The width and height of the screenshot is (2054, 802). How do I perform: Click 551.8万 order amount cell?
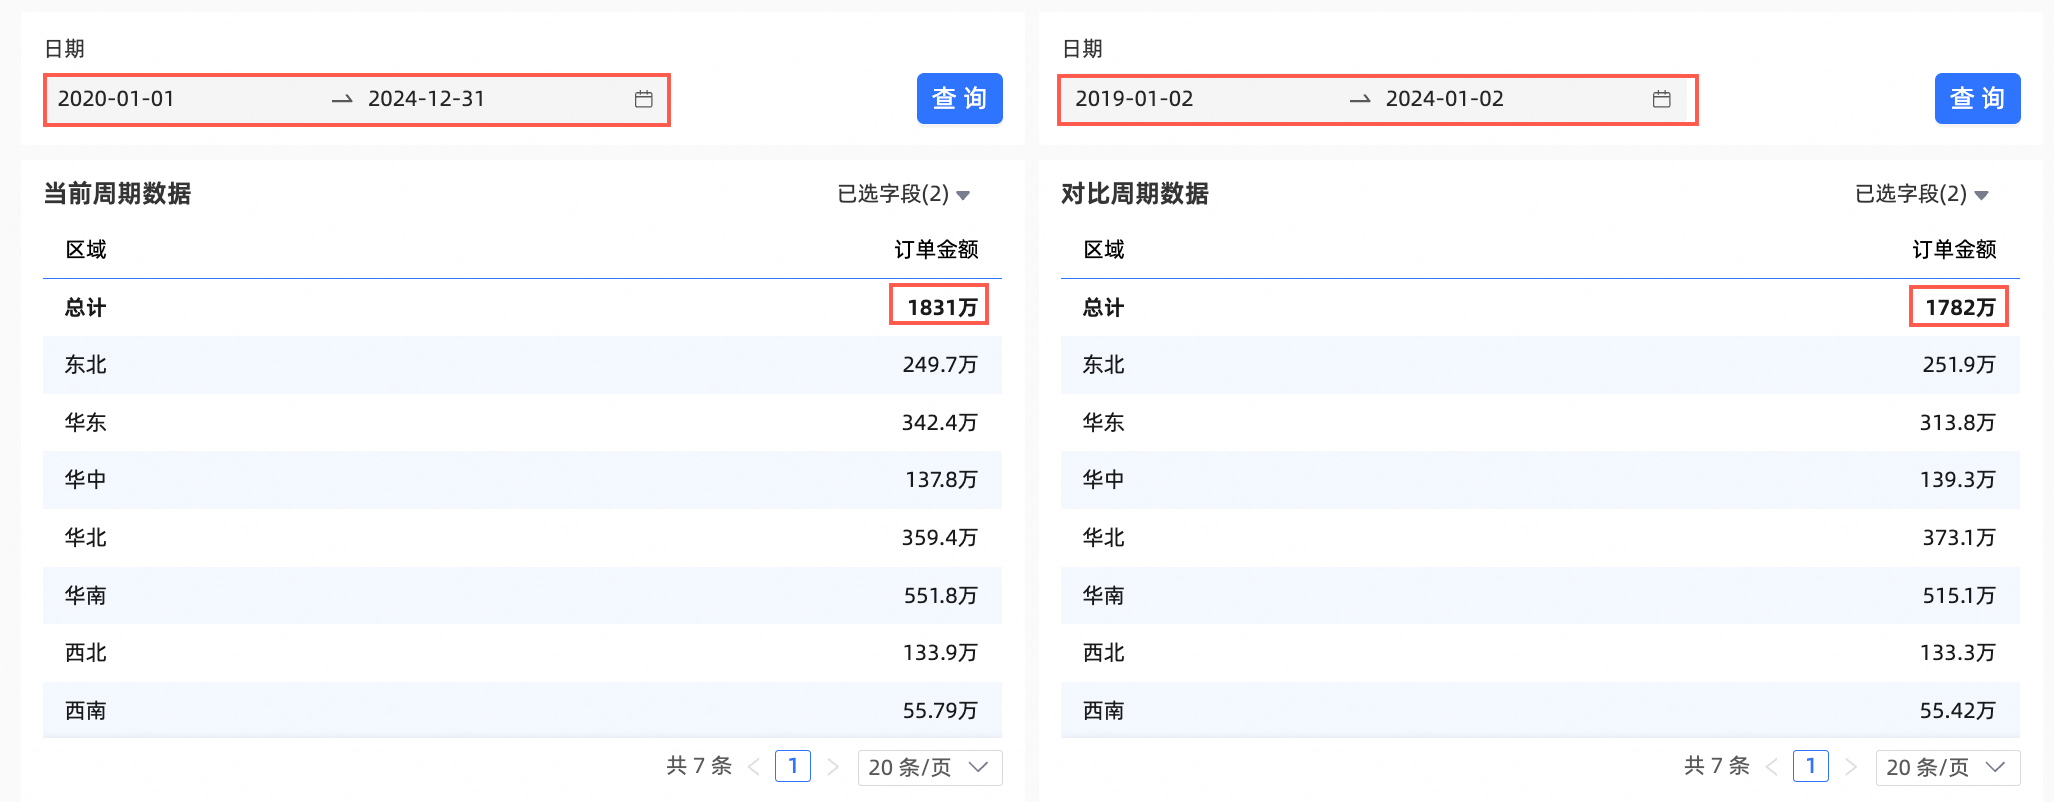tap(941, 596)
